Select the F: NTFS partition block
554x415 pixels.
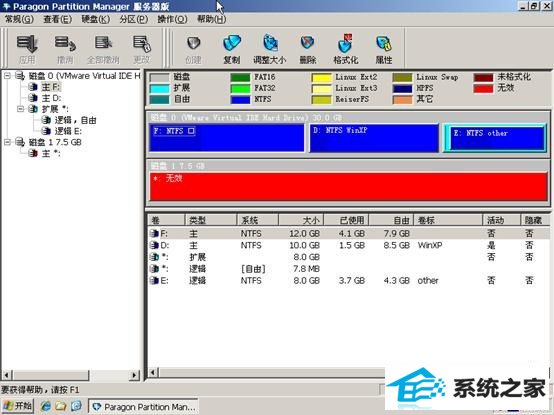(226, 138)
